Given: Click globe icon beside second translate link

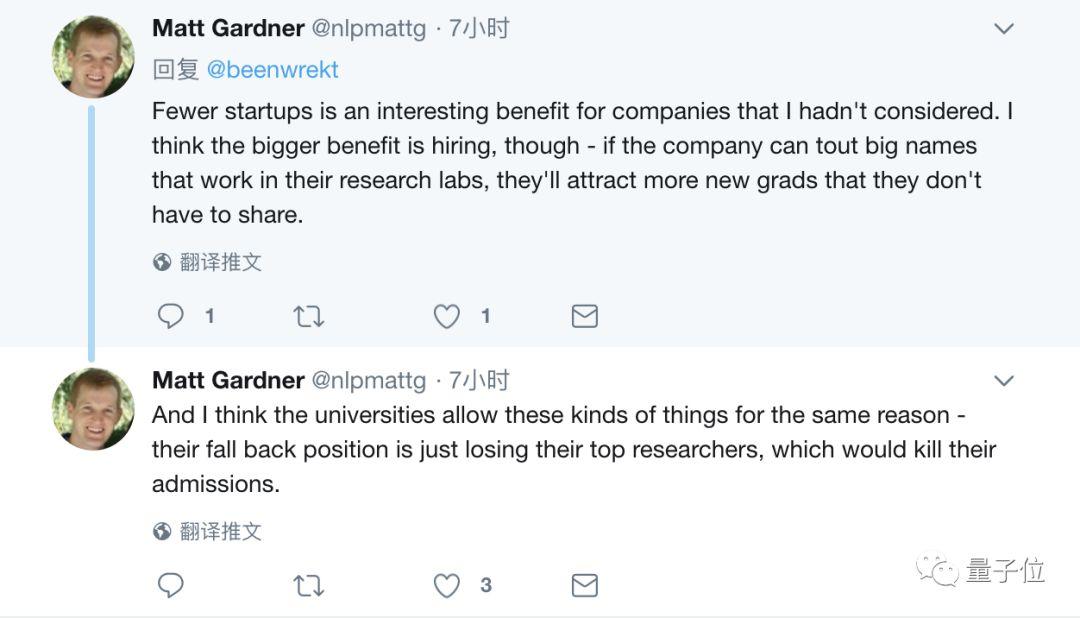Looking at the screenshot, I should (x=162, y=532).
